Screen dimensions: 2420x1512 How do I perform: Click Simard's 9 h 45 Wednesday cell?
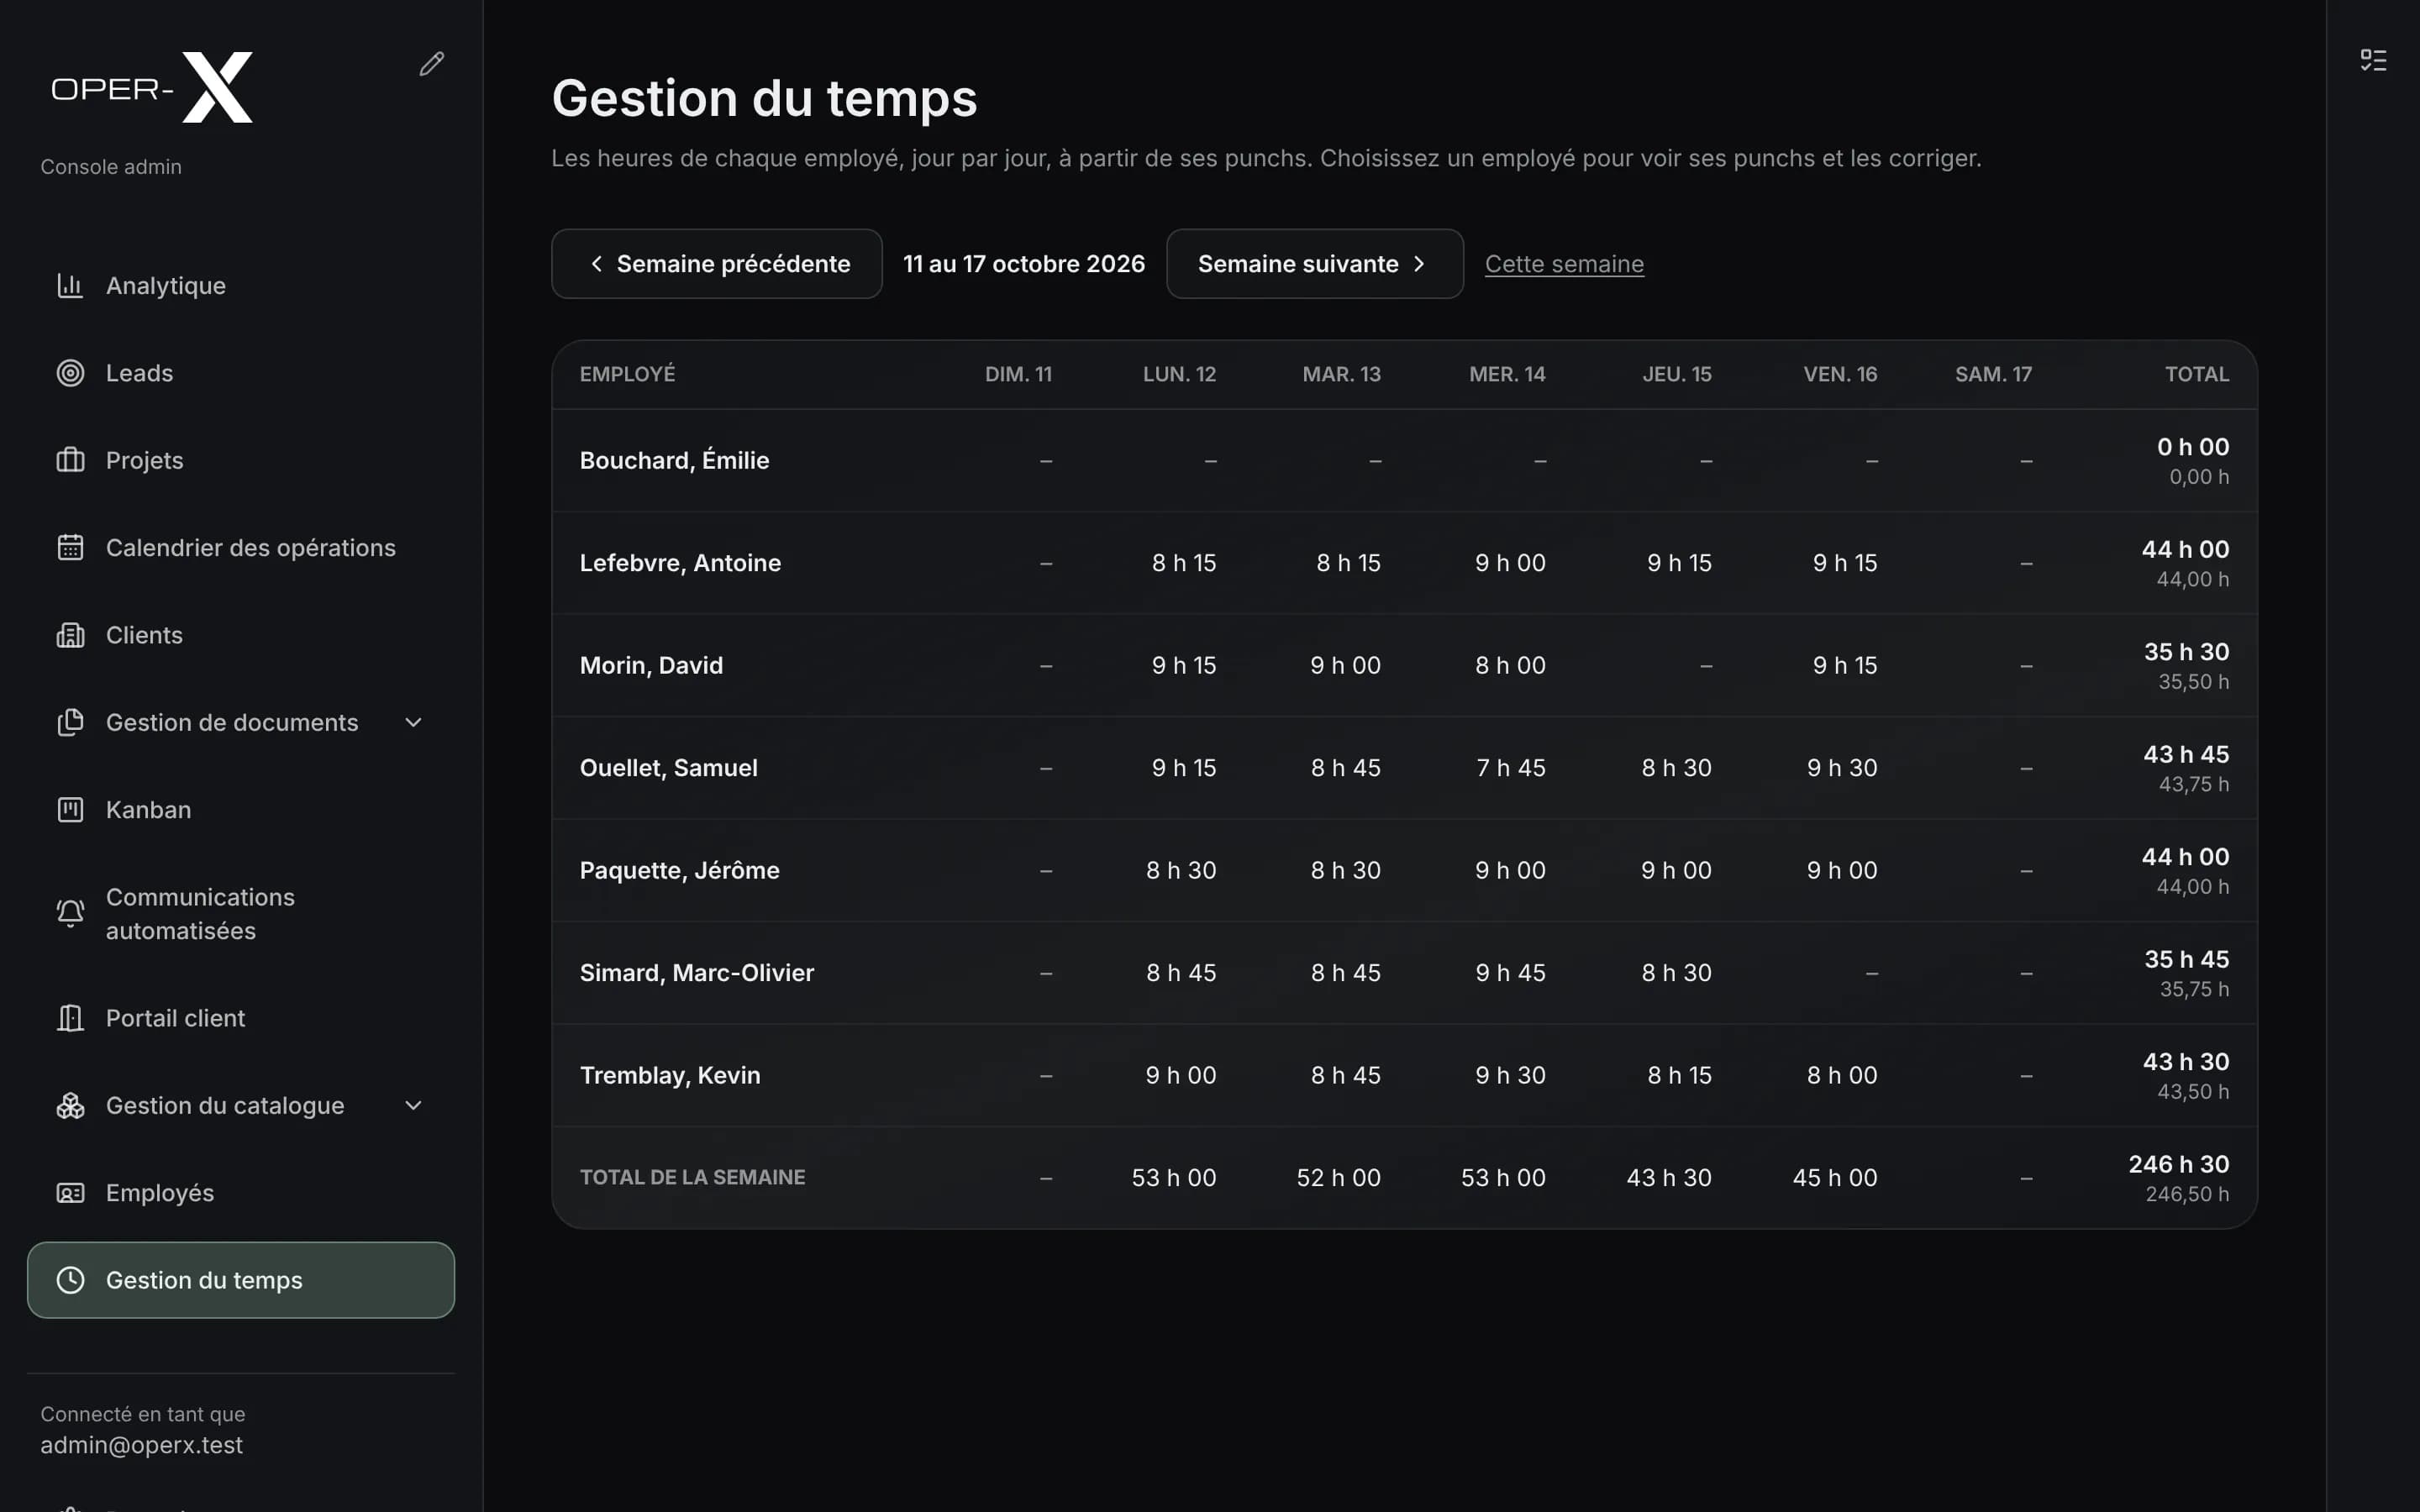1510,973
